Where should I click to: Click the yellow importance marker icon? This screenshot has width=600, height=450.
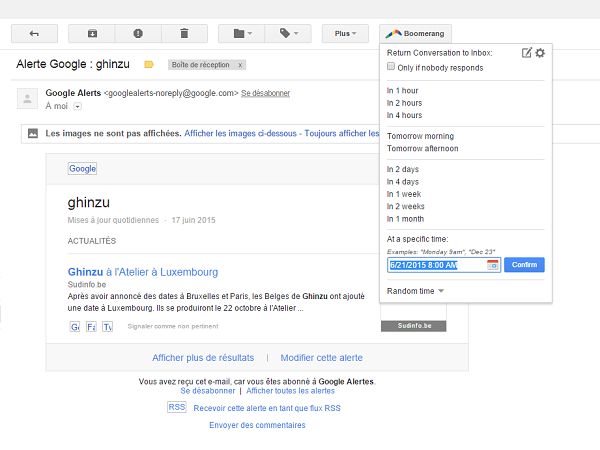(149, 65)
